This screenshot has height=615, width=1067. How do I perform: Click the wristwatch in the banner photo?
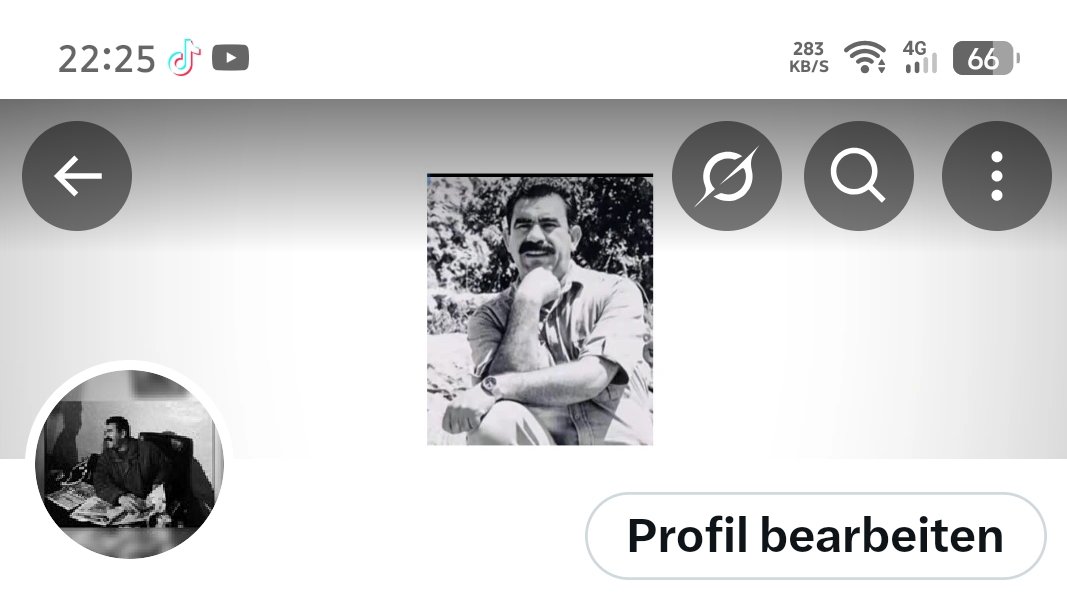491,386
